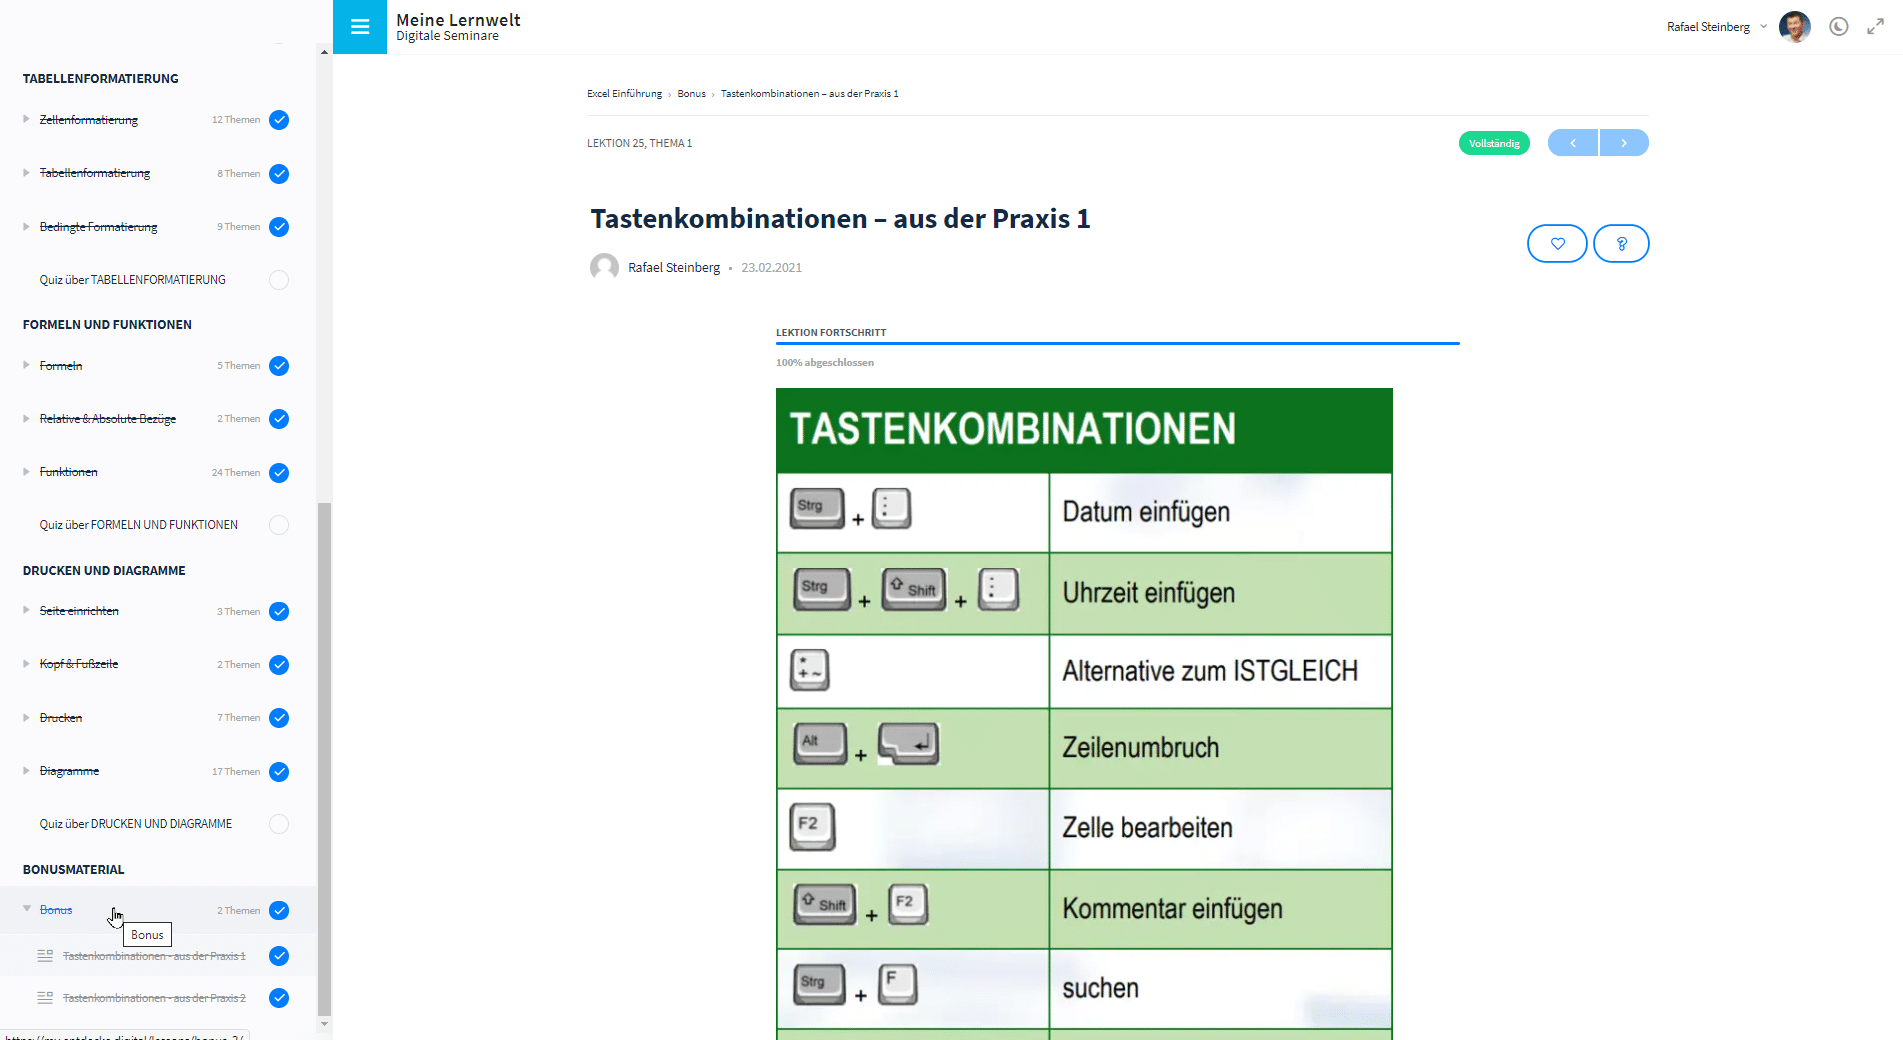Click the fullscreen expand arrows icon

click(x=1875, y=27)
